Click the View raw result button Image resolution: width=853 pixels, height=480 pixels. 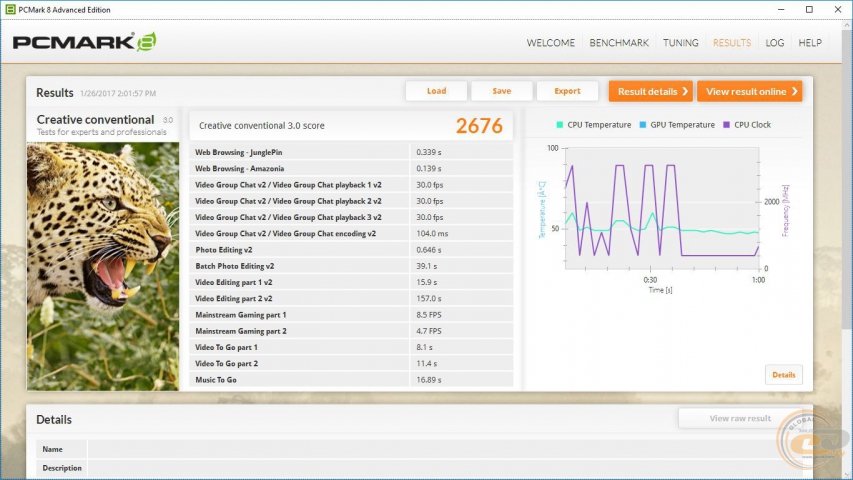pos(740,419)
